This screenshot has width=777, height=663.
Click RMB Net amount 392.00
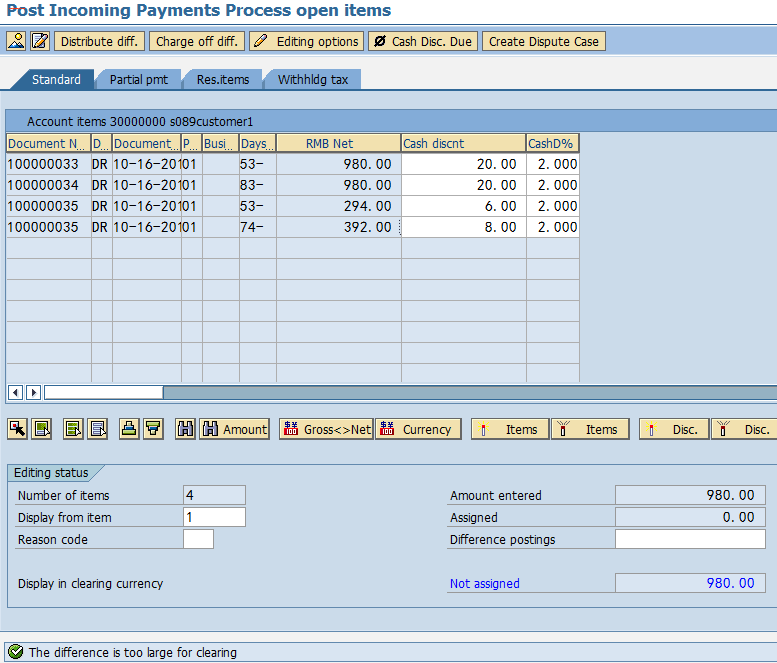tap(338, 227)
